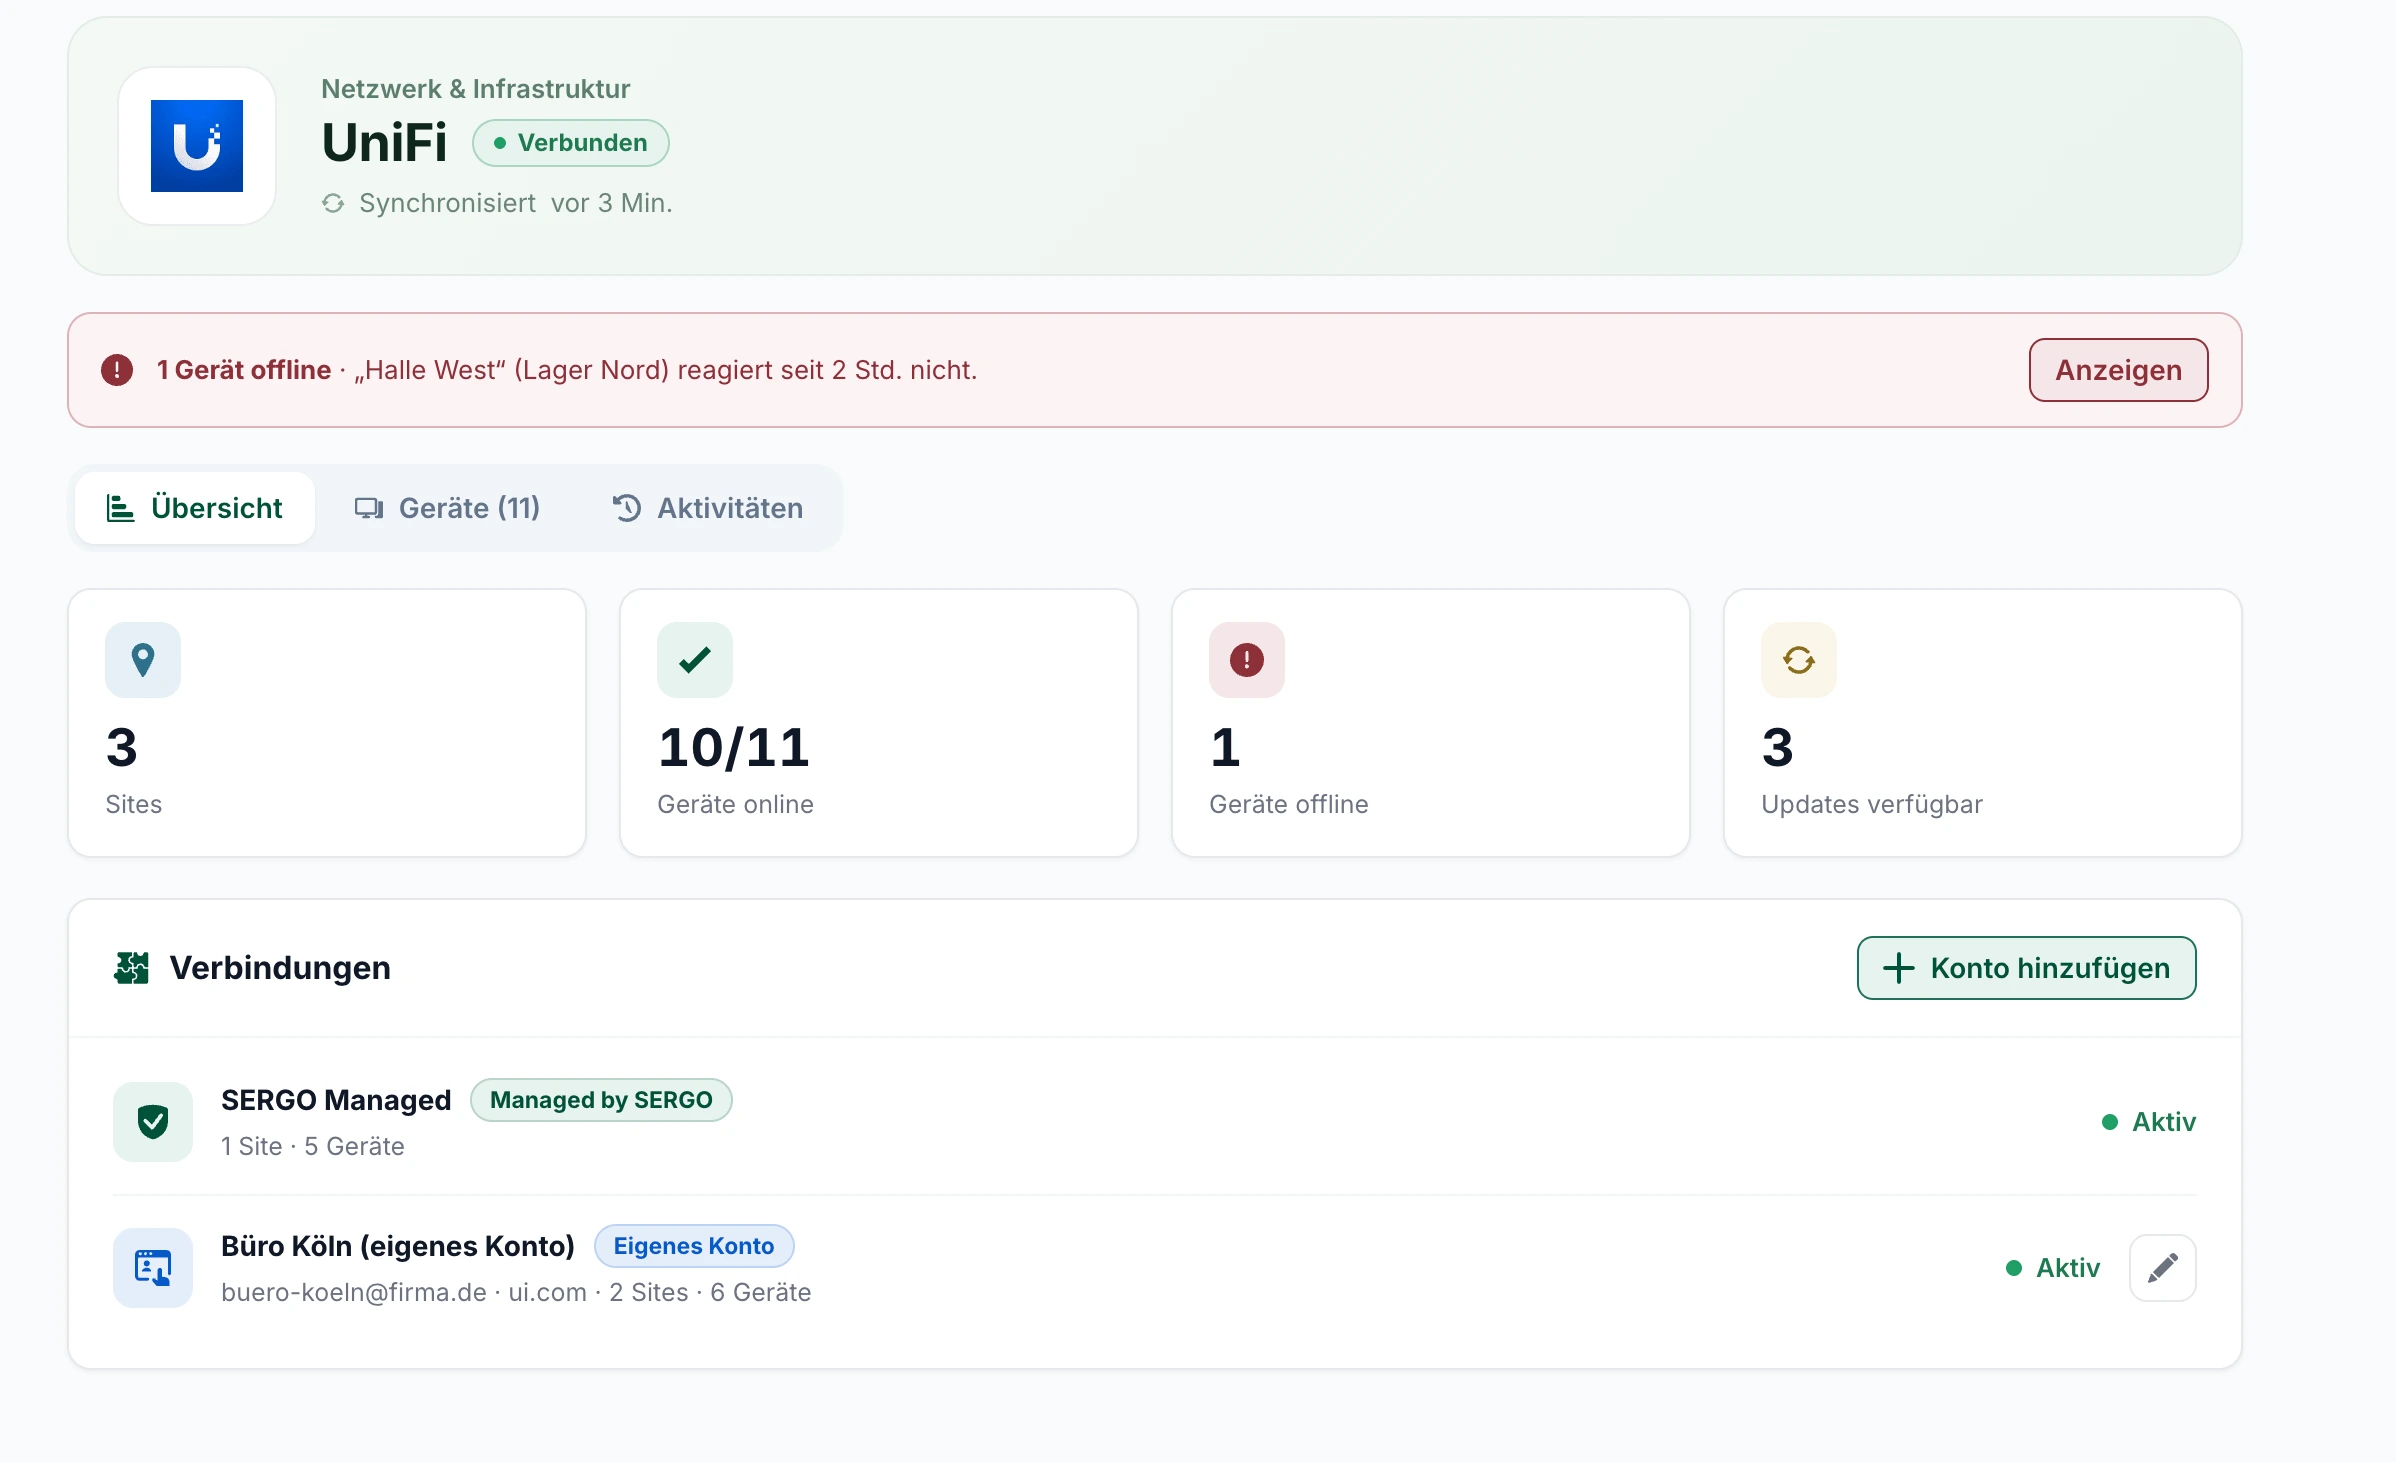Click the Managed by SERGO badge
Viewport: 2396px width, 1462px height.
coord(601,1100)
